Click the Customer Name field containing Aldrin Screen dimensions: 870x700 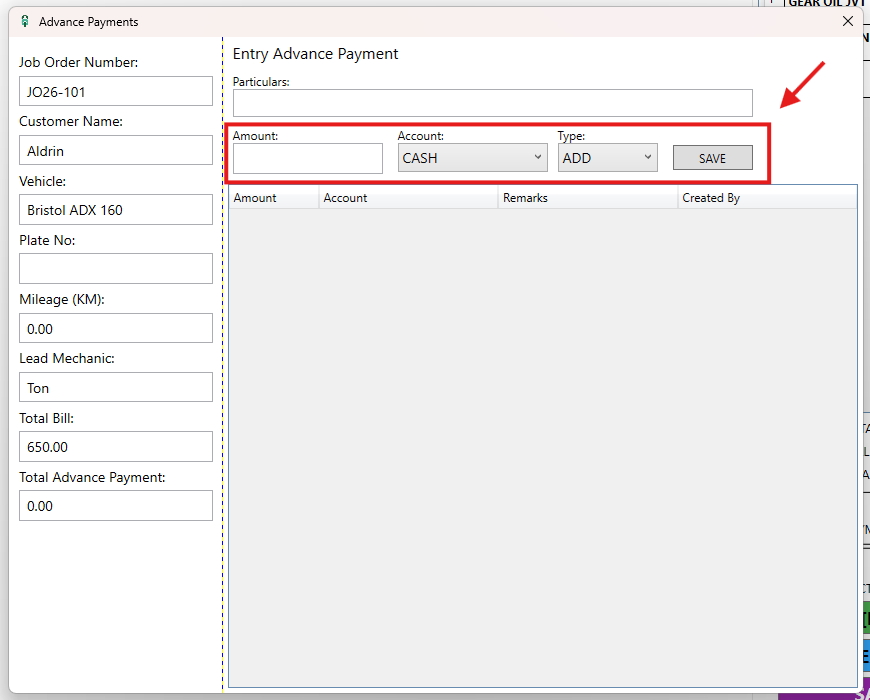(x=116, y=151)
